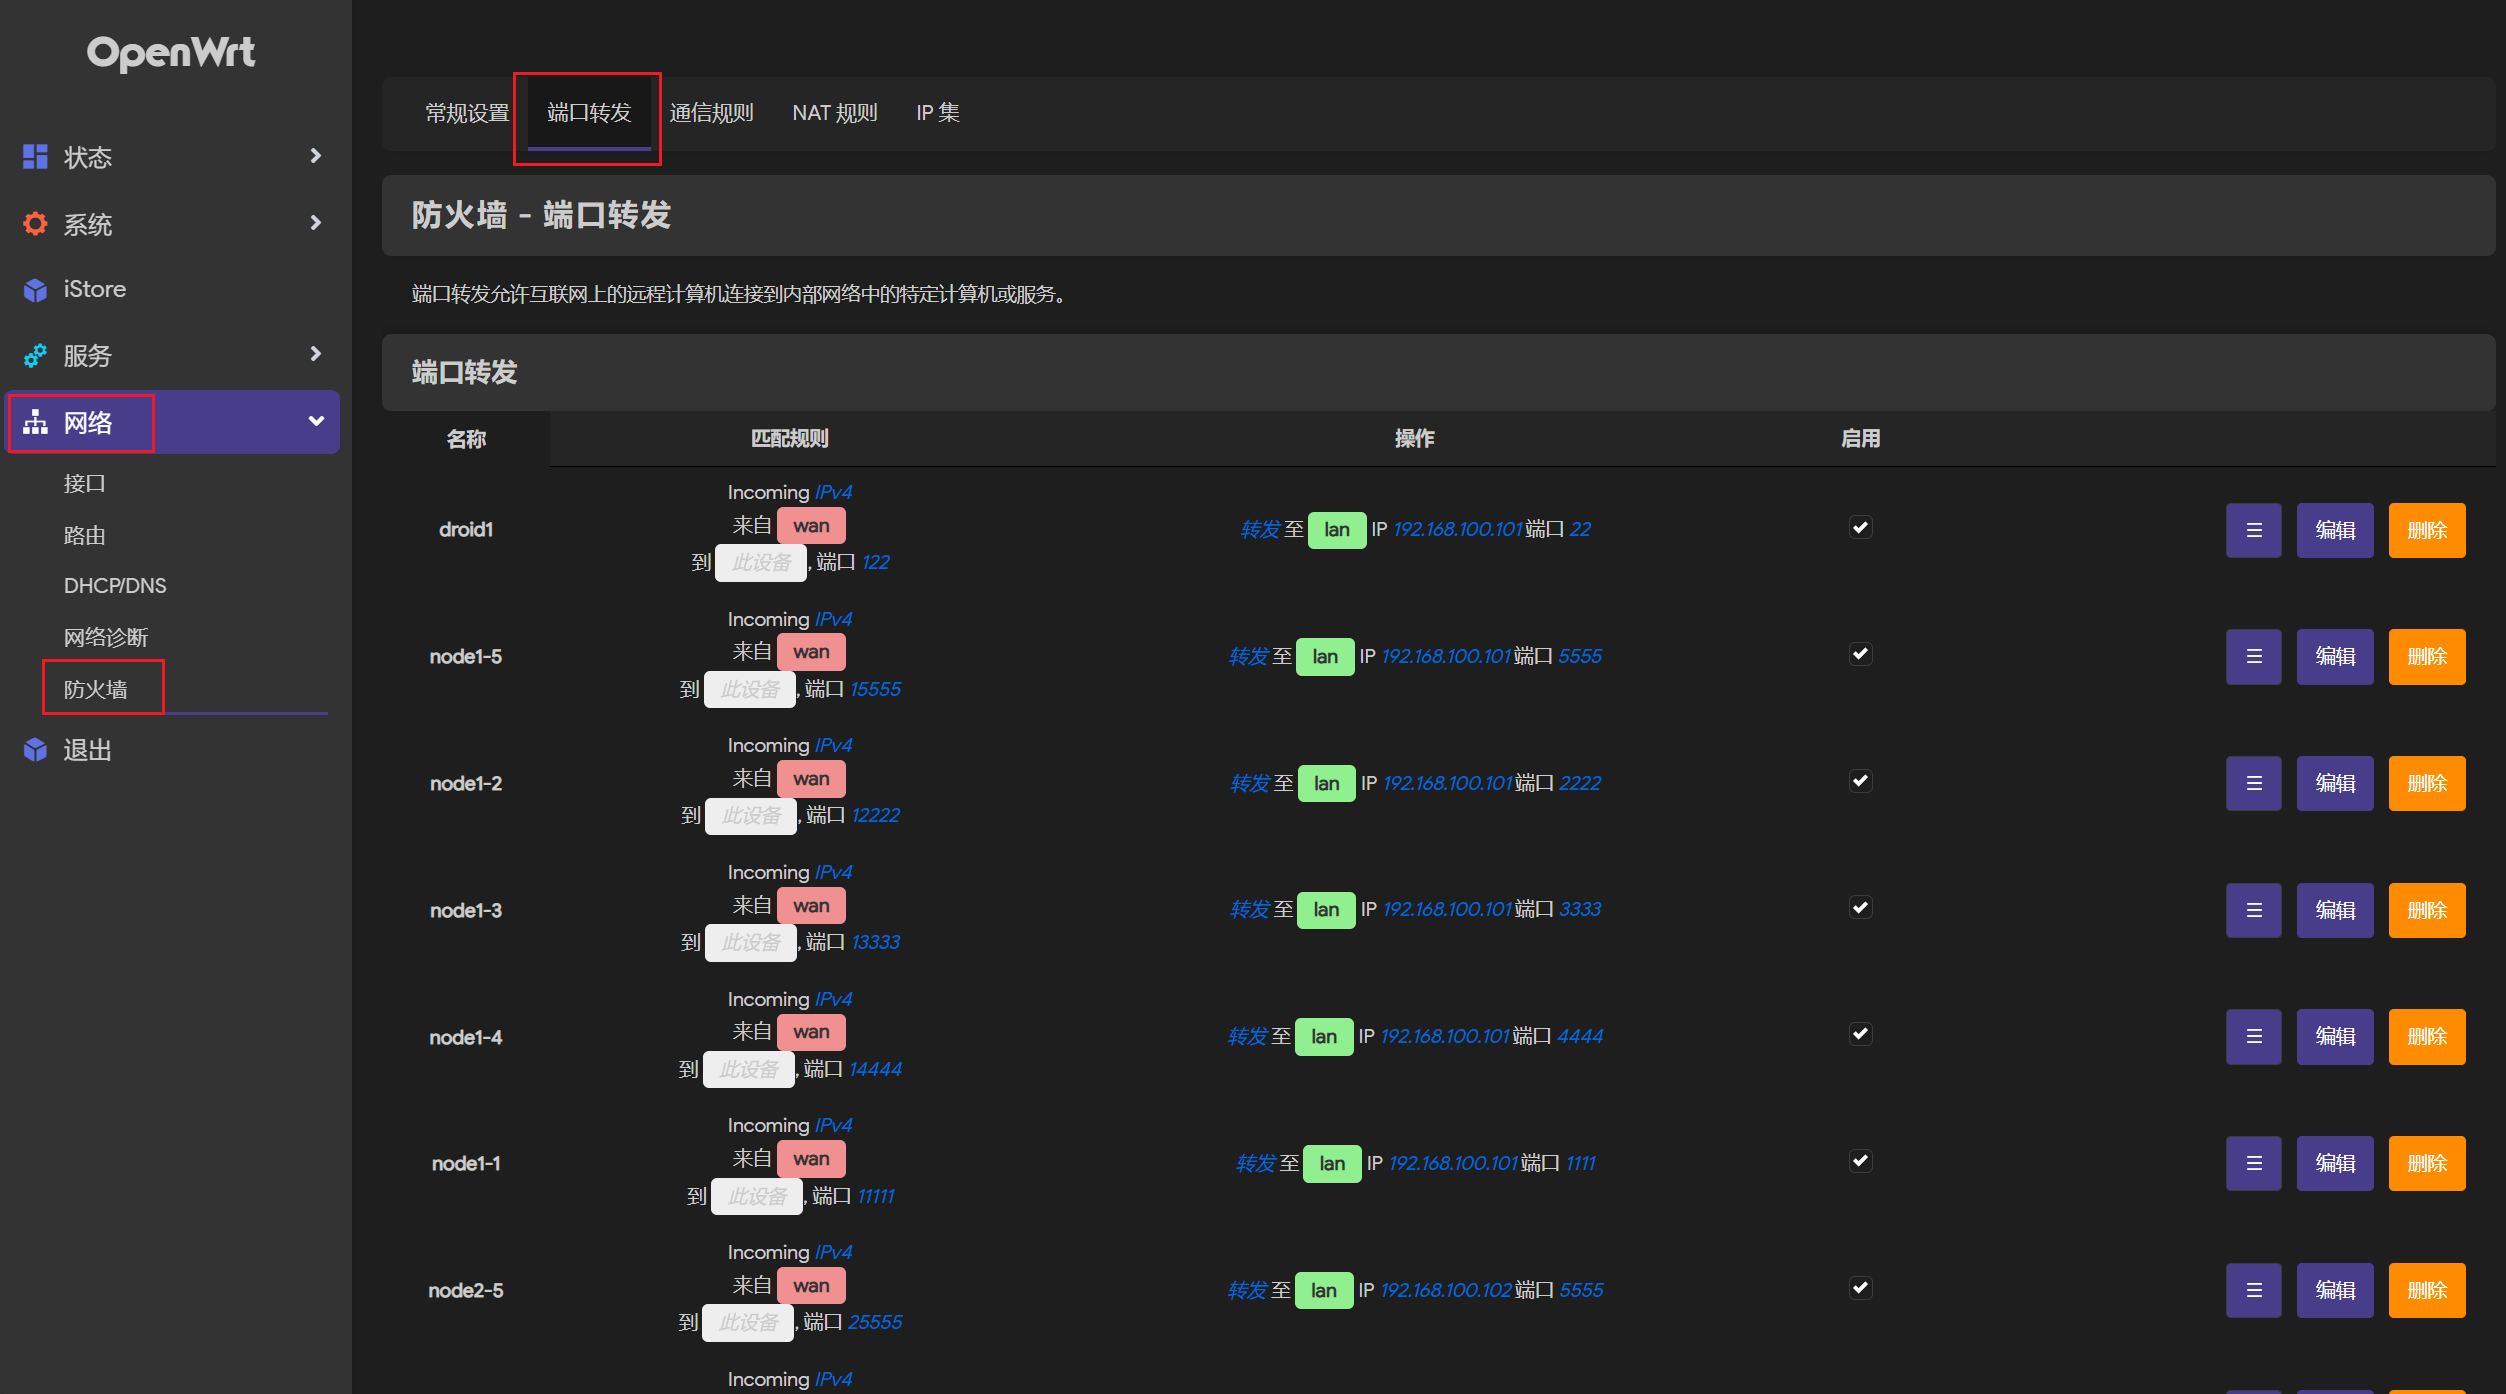2506x1394 pixels.
Task: Switch to the 通信规则 tab
Action: pos(711,113)
